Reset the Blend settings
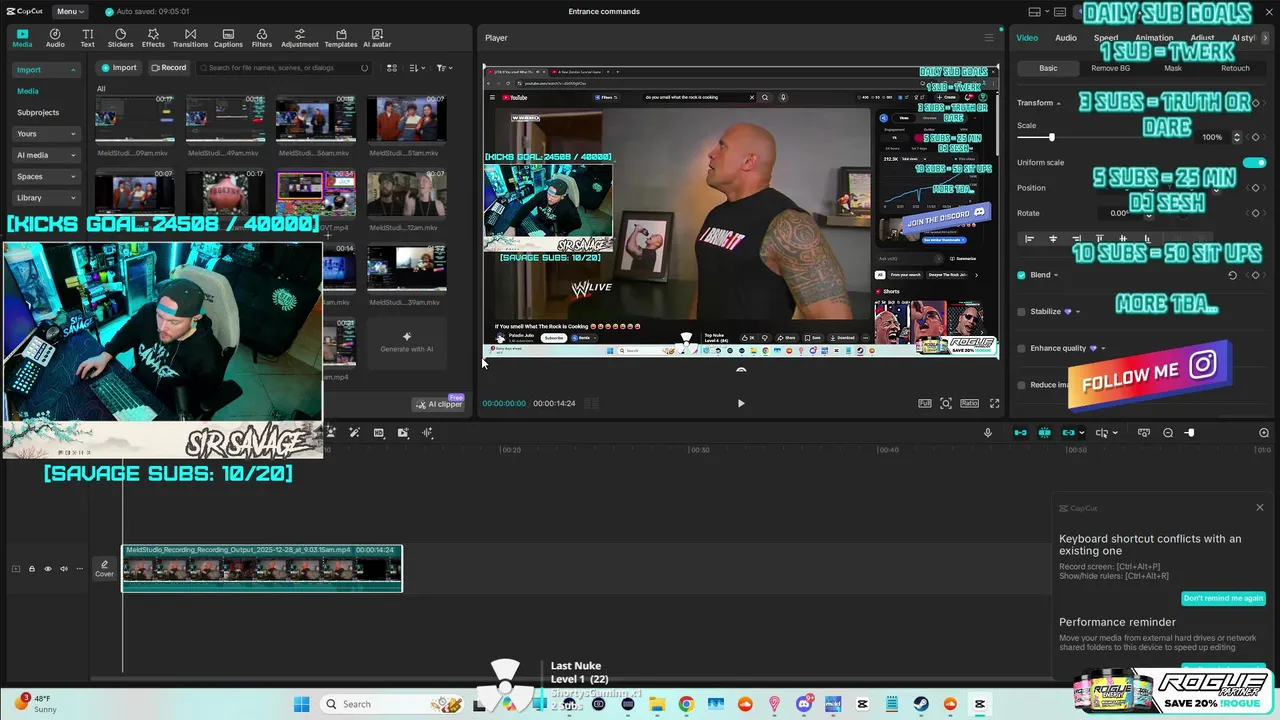 pos(1232,275)
